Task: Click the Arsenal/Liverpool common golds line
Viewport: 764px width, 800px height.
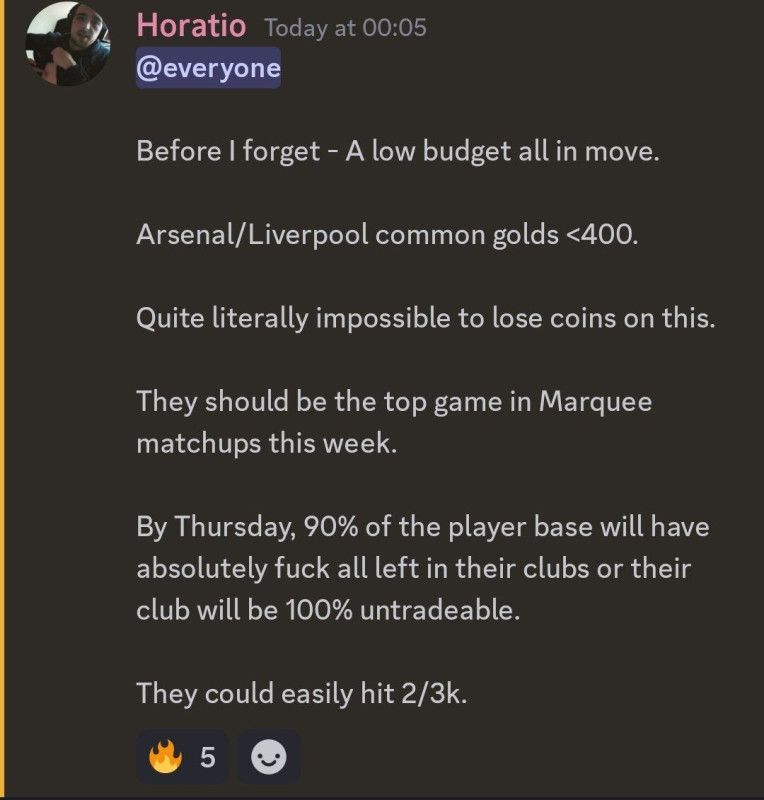Action: [387, 235]
